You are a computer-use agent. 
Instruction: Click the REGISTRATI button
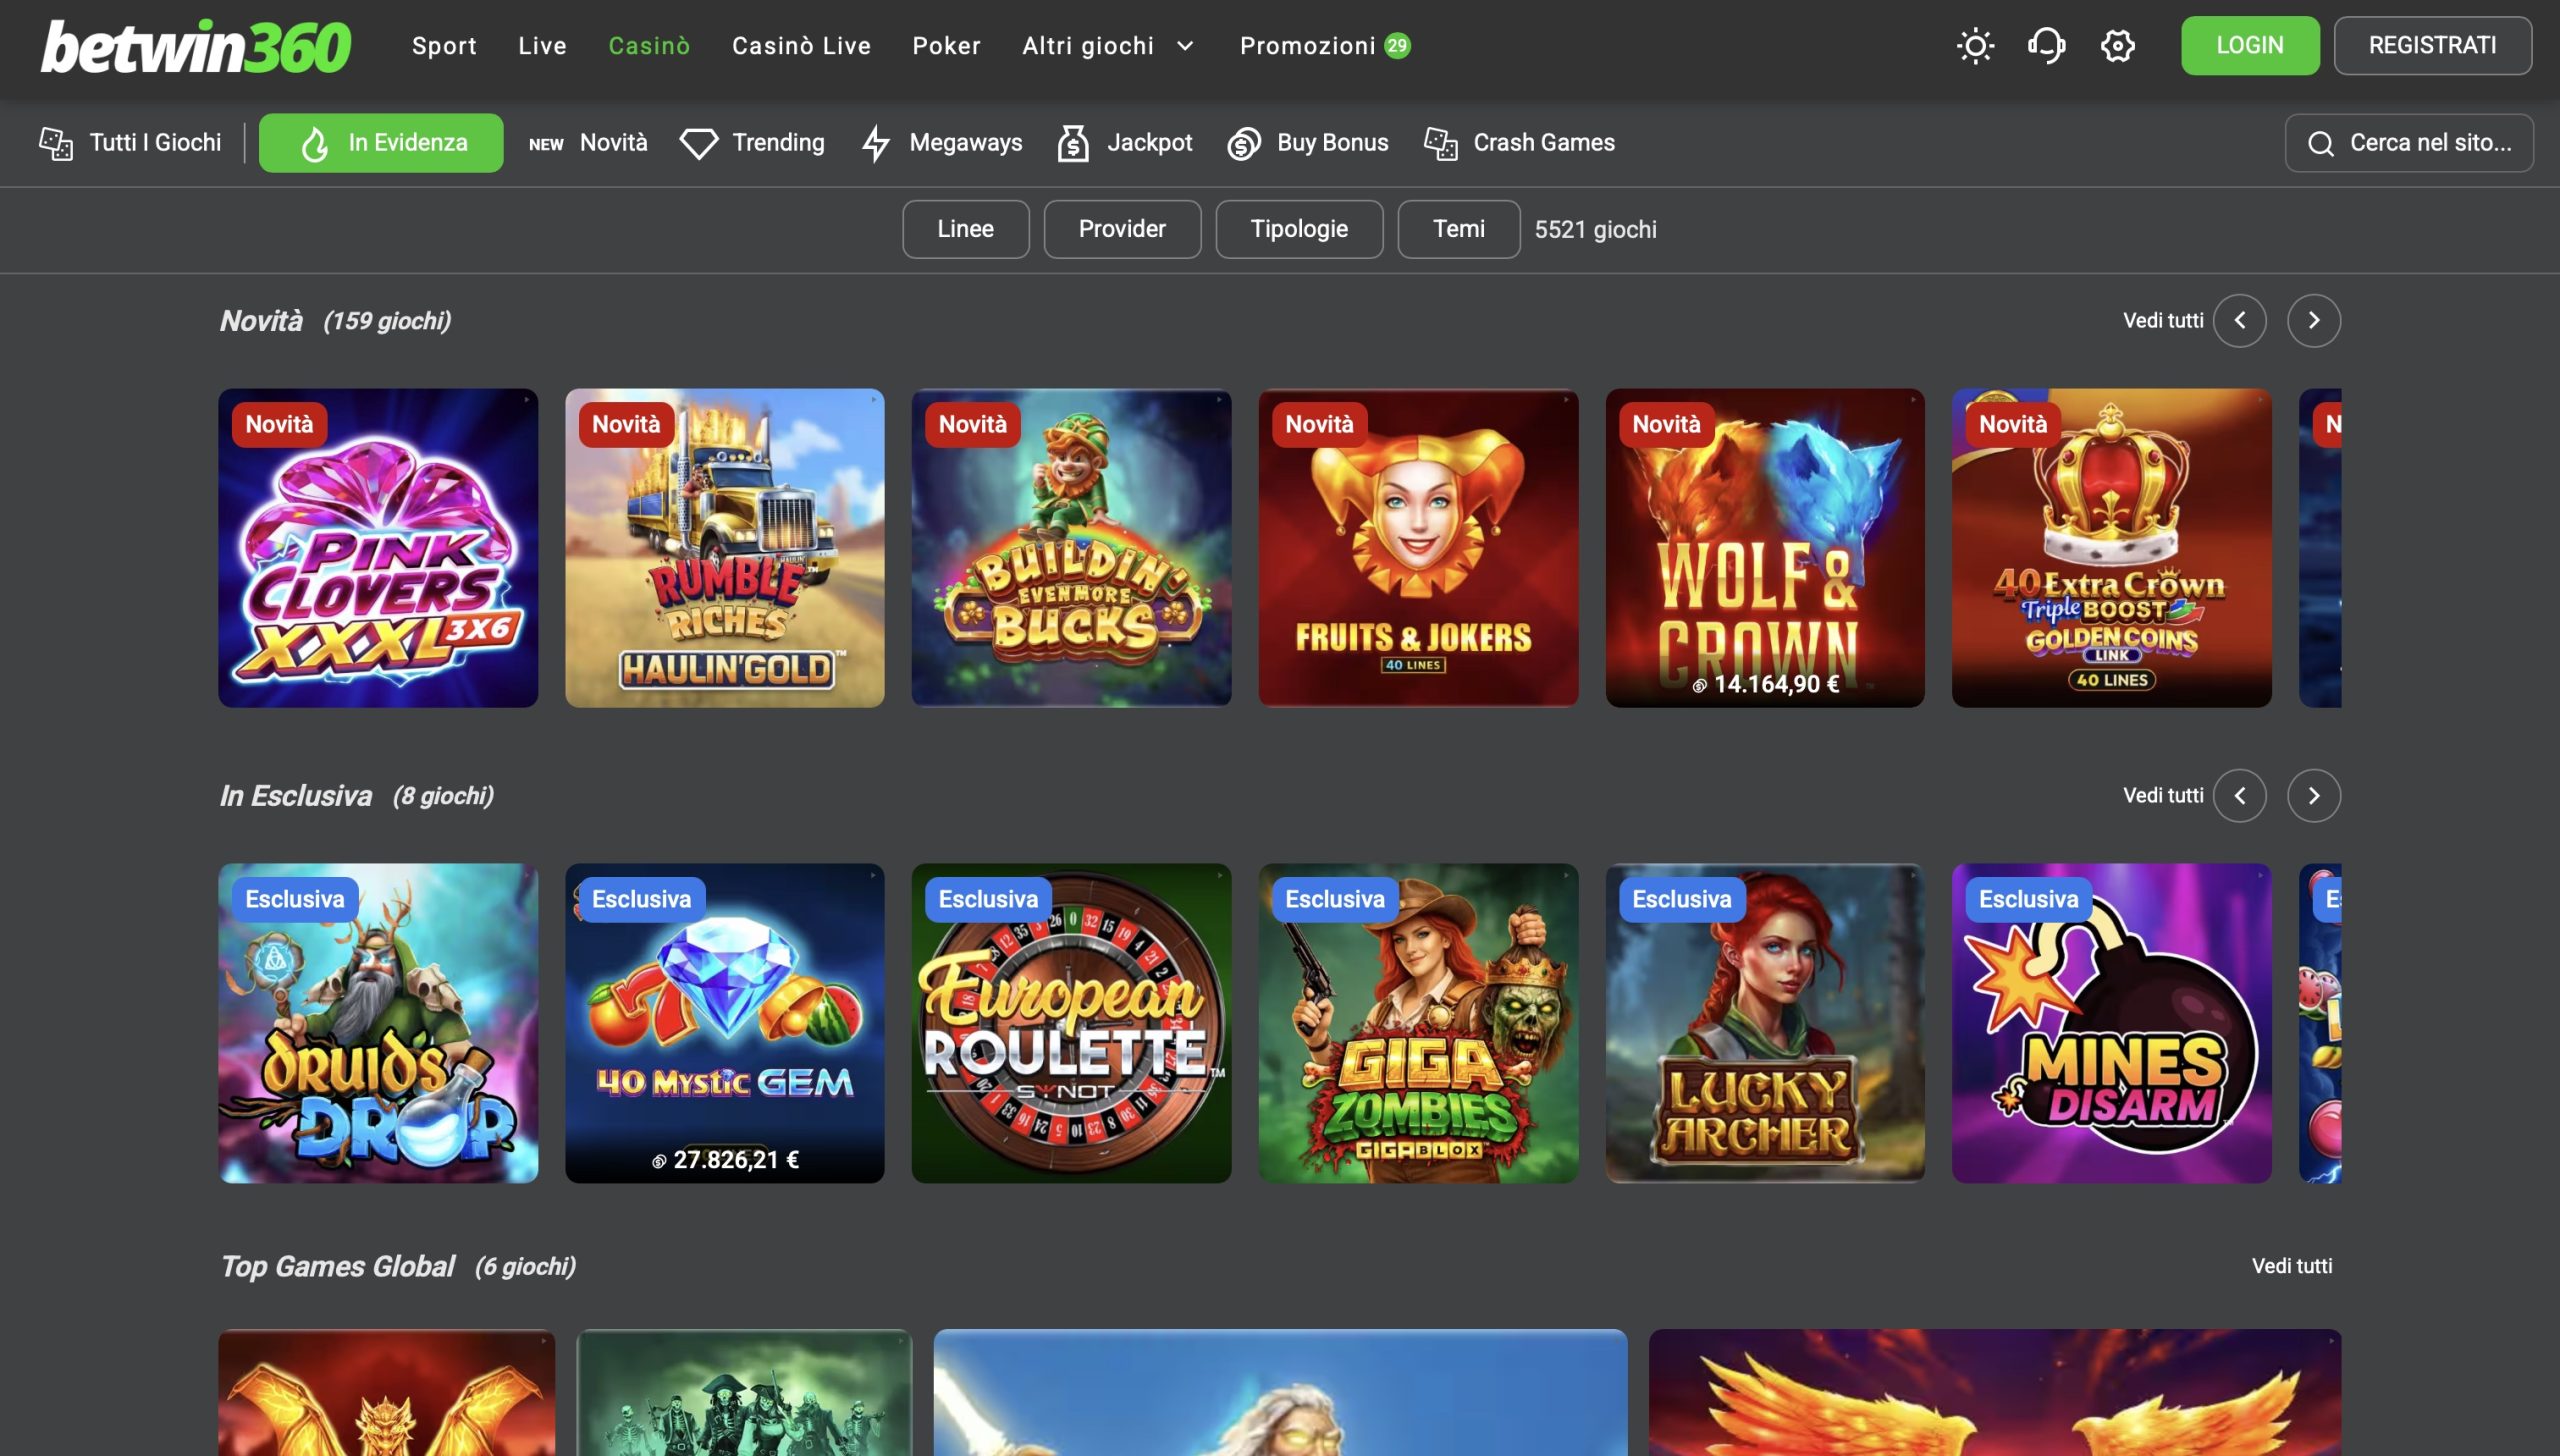[2433, 46]
